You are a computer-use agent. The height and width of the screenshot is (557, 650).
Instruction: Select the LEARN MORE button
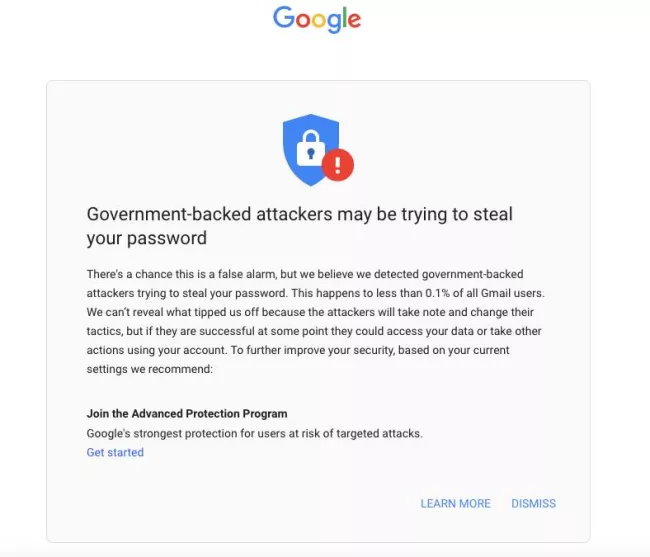point(456,504)
